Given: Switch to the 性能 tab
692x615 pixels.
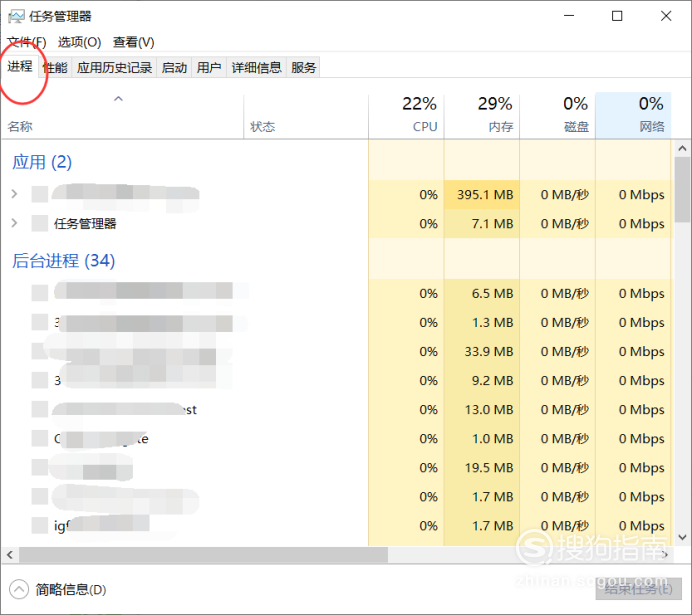Looking at the screenshot, I should point(55,68).
